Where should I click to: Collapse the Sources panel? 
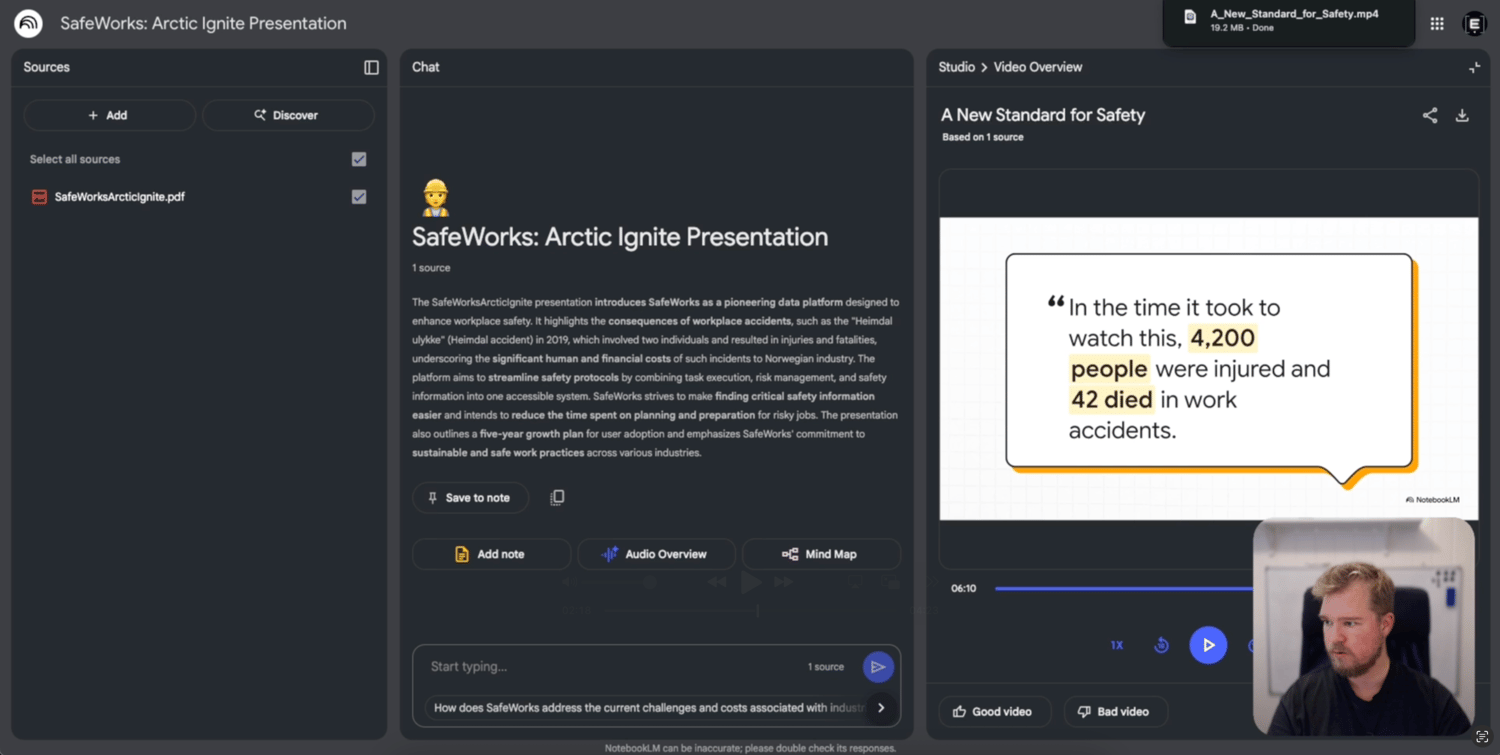click(x=371, y=67)
